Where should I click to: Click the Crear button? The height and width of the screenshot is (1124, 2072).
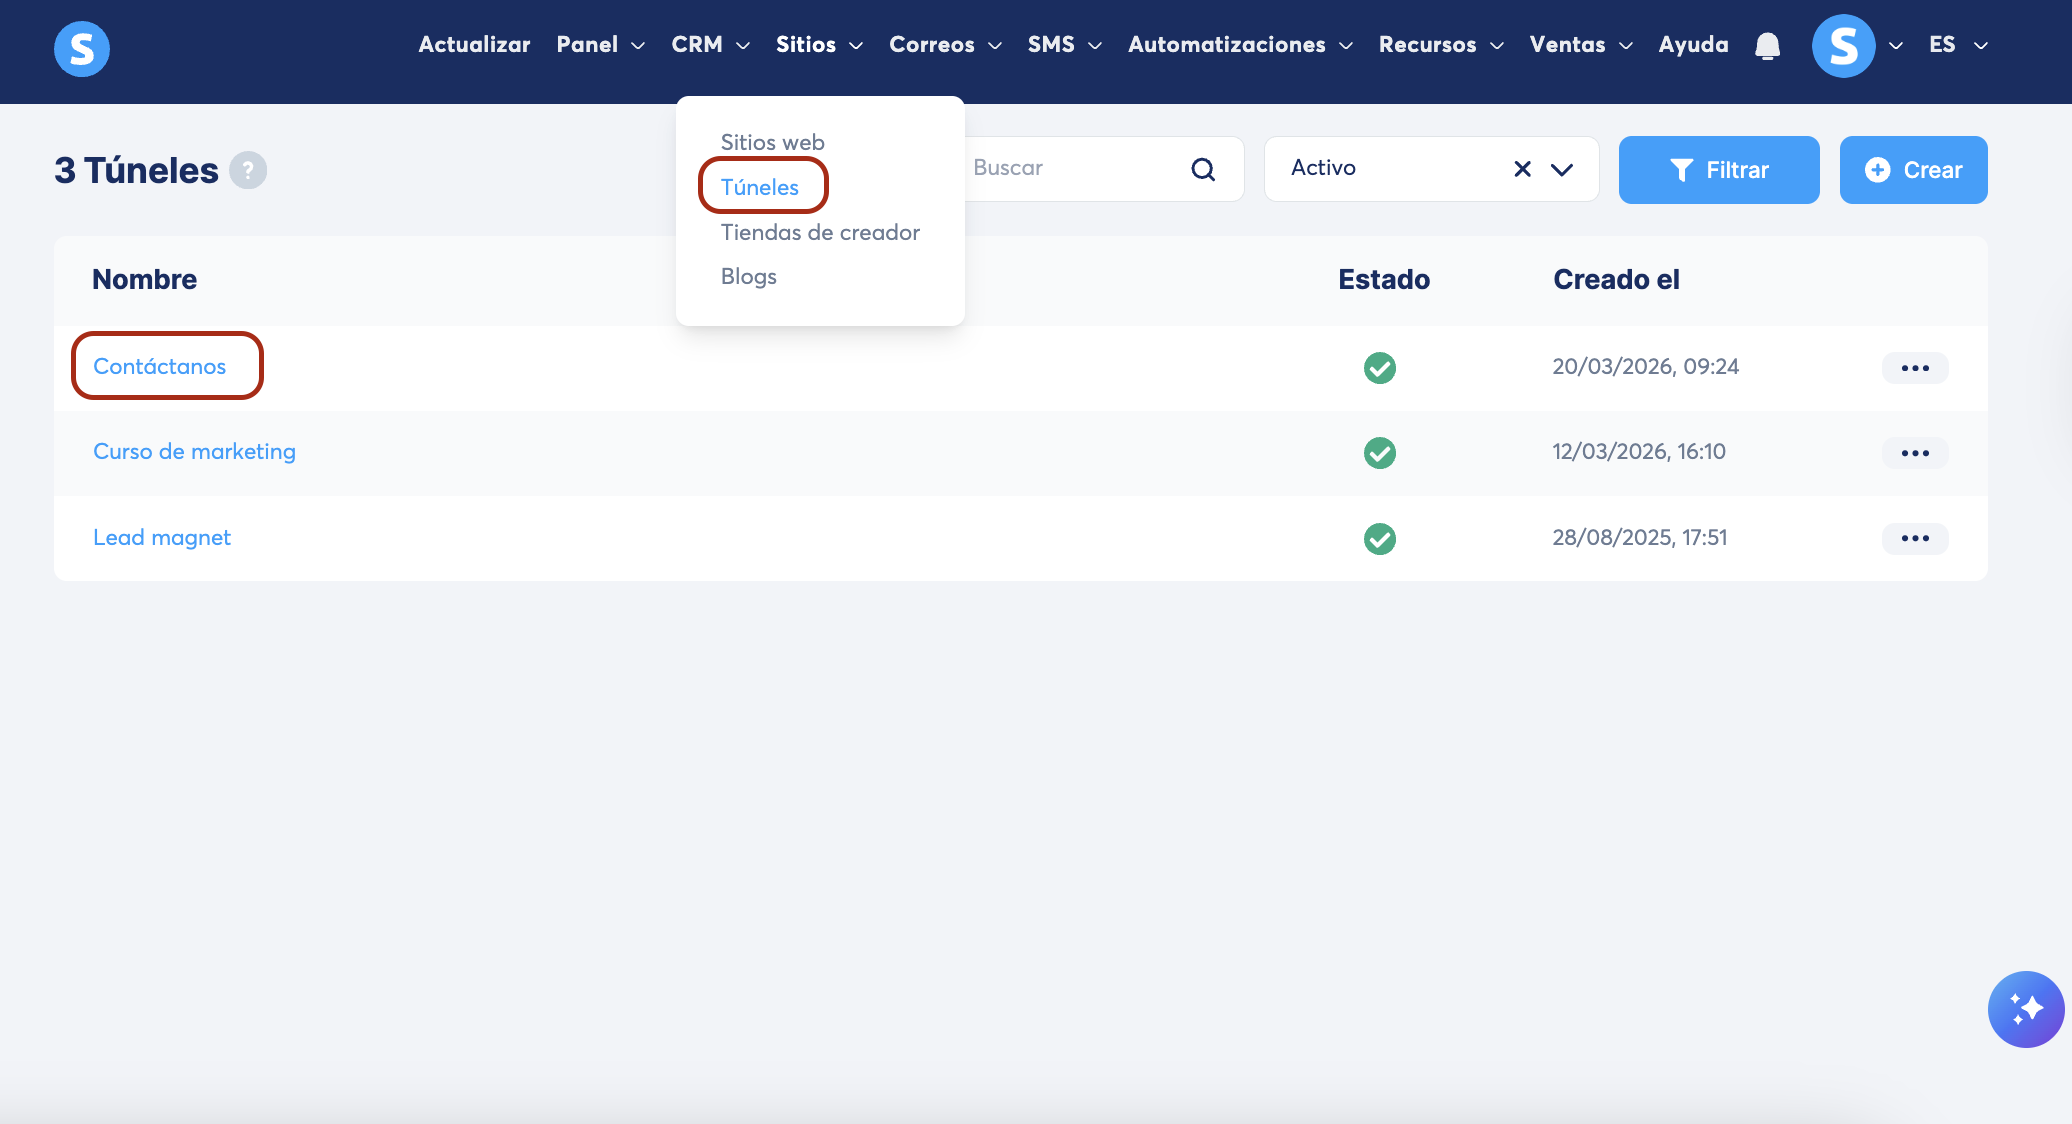[1912, 170]
